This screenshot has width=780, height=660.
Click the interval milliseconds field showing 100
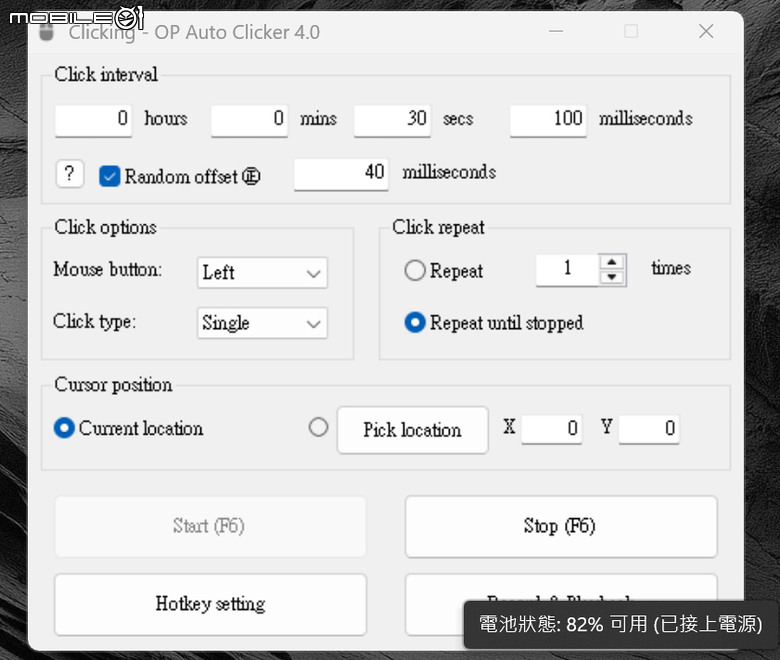(x=548, y=120)
